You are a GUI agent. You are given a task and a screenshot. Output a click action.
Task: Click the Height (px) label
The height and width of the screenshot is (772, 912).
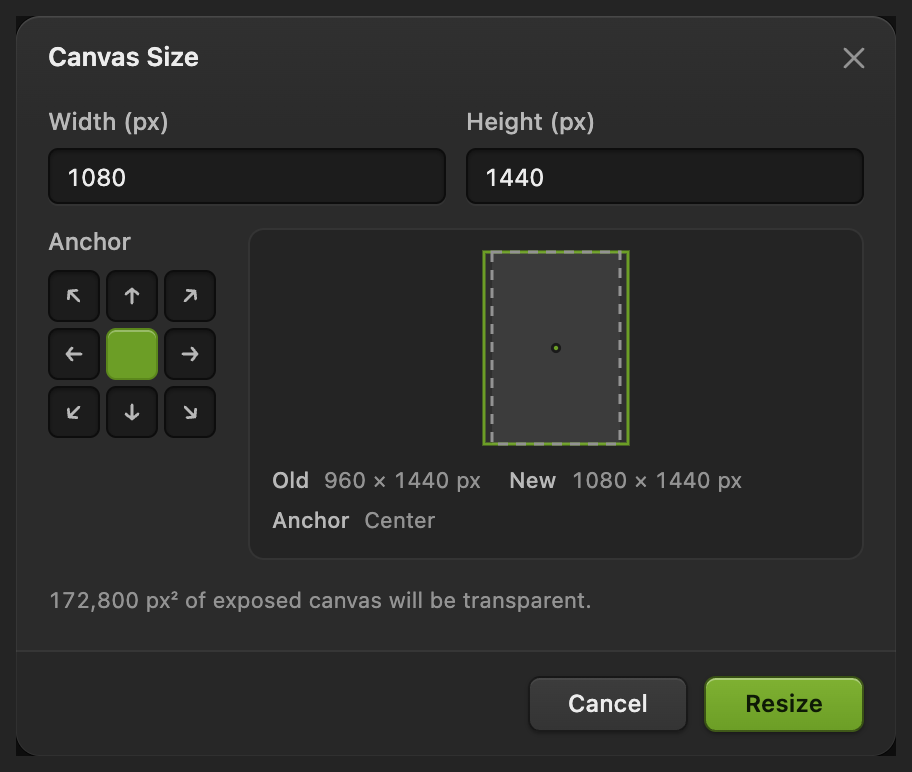[x=530, y=122]
